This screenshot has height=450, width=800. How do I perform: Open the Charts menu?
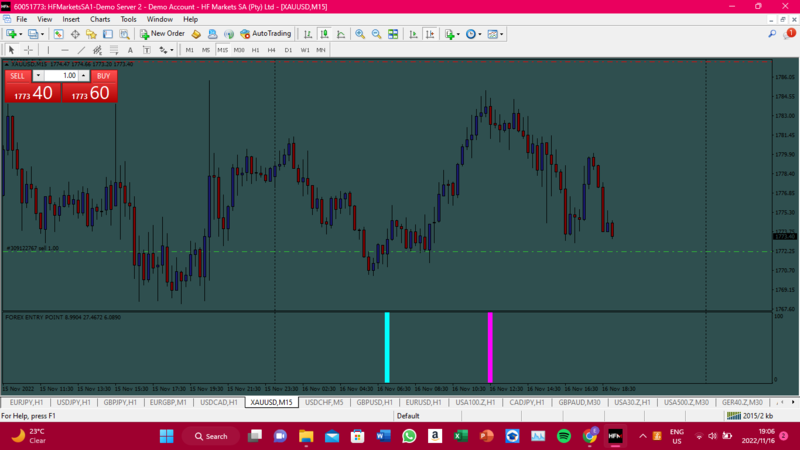[100, 19]
